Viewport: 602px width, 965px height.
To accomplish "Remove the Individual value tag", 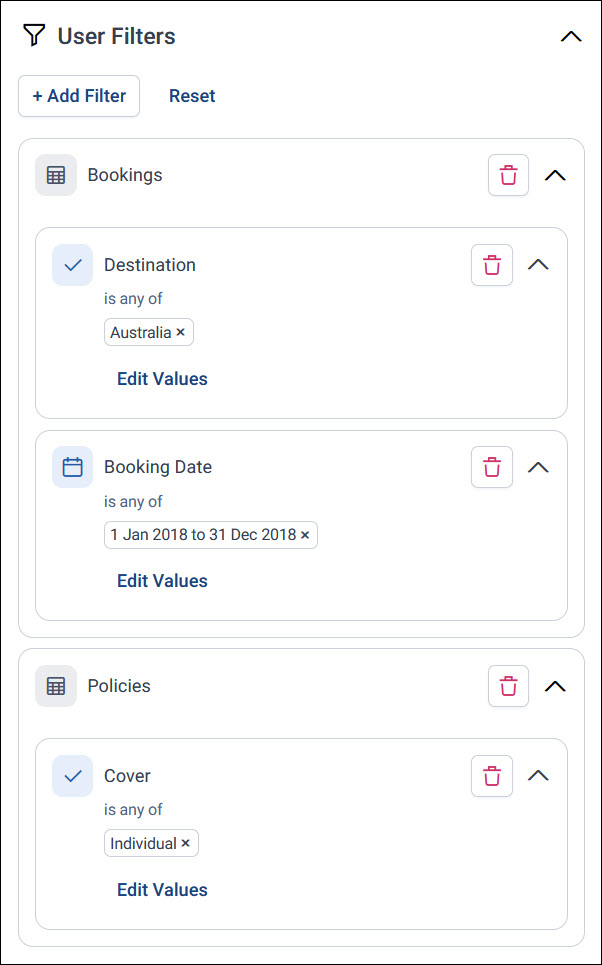I will point(185,843).
